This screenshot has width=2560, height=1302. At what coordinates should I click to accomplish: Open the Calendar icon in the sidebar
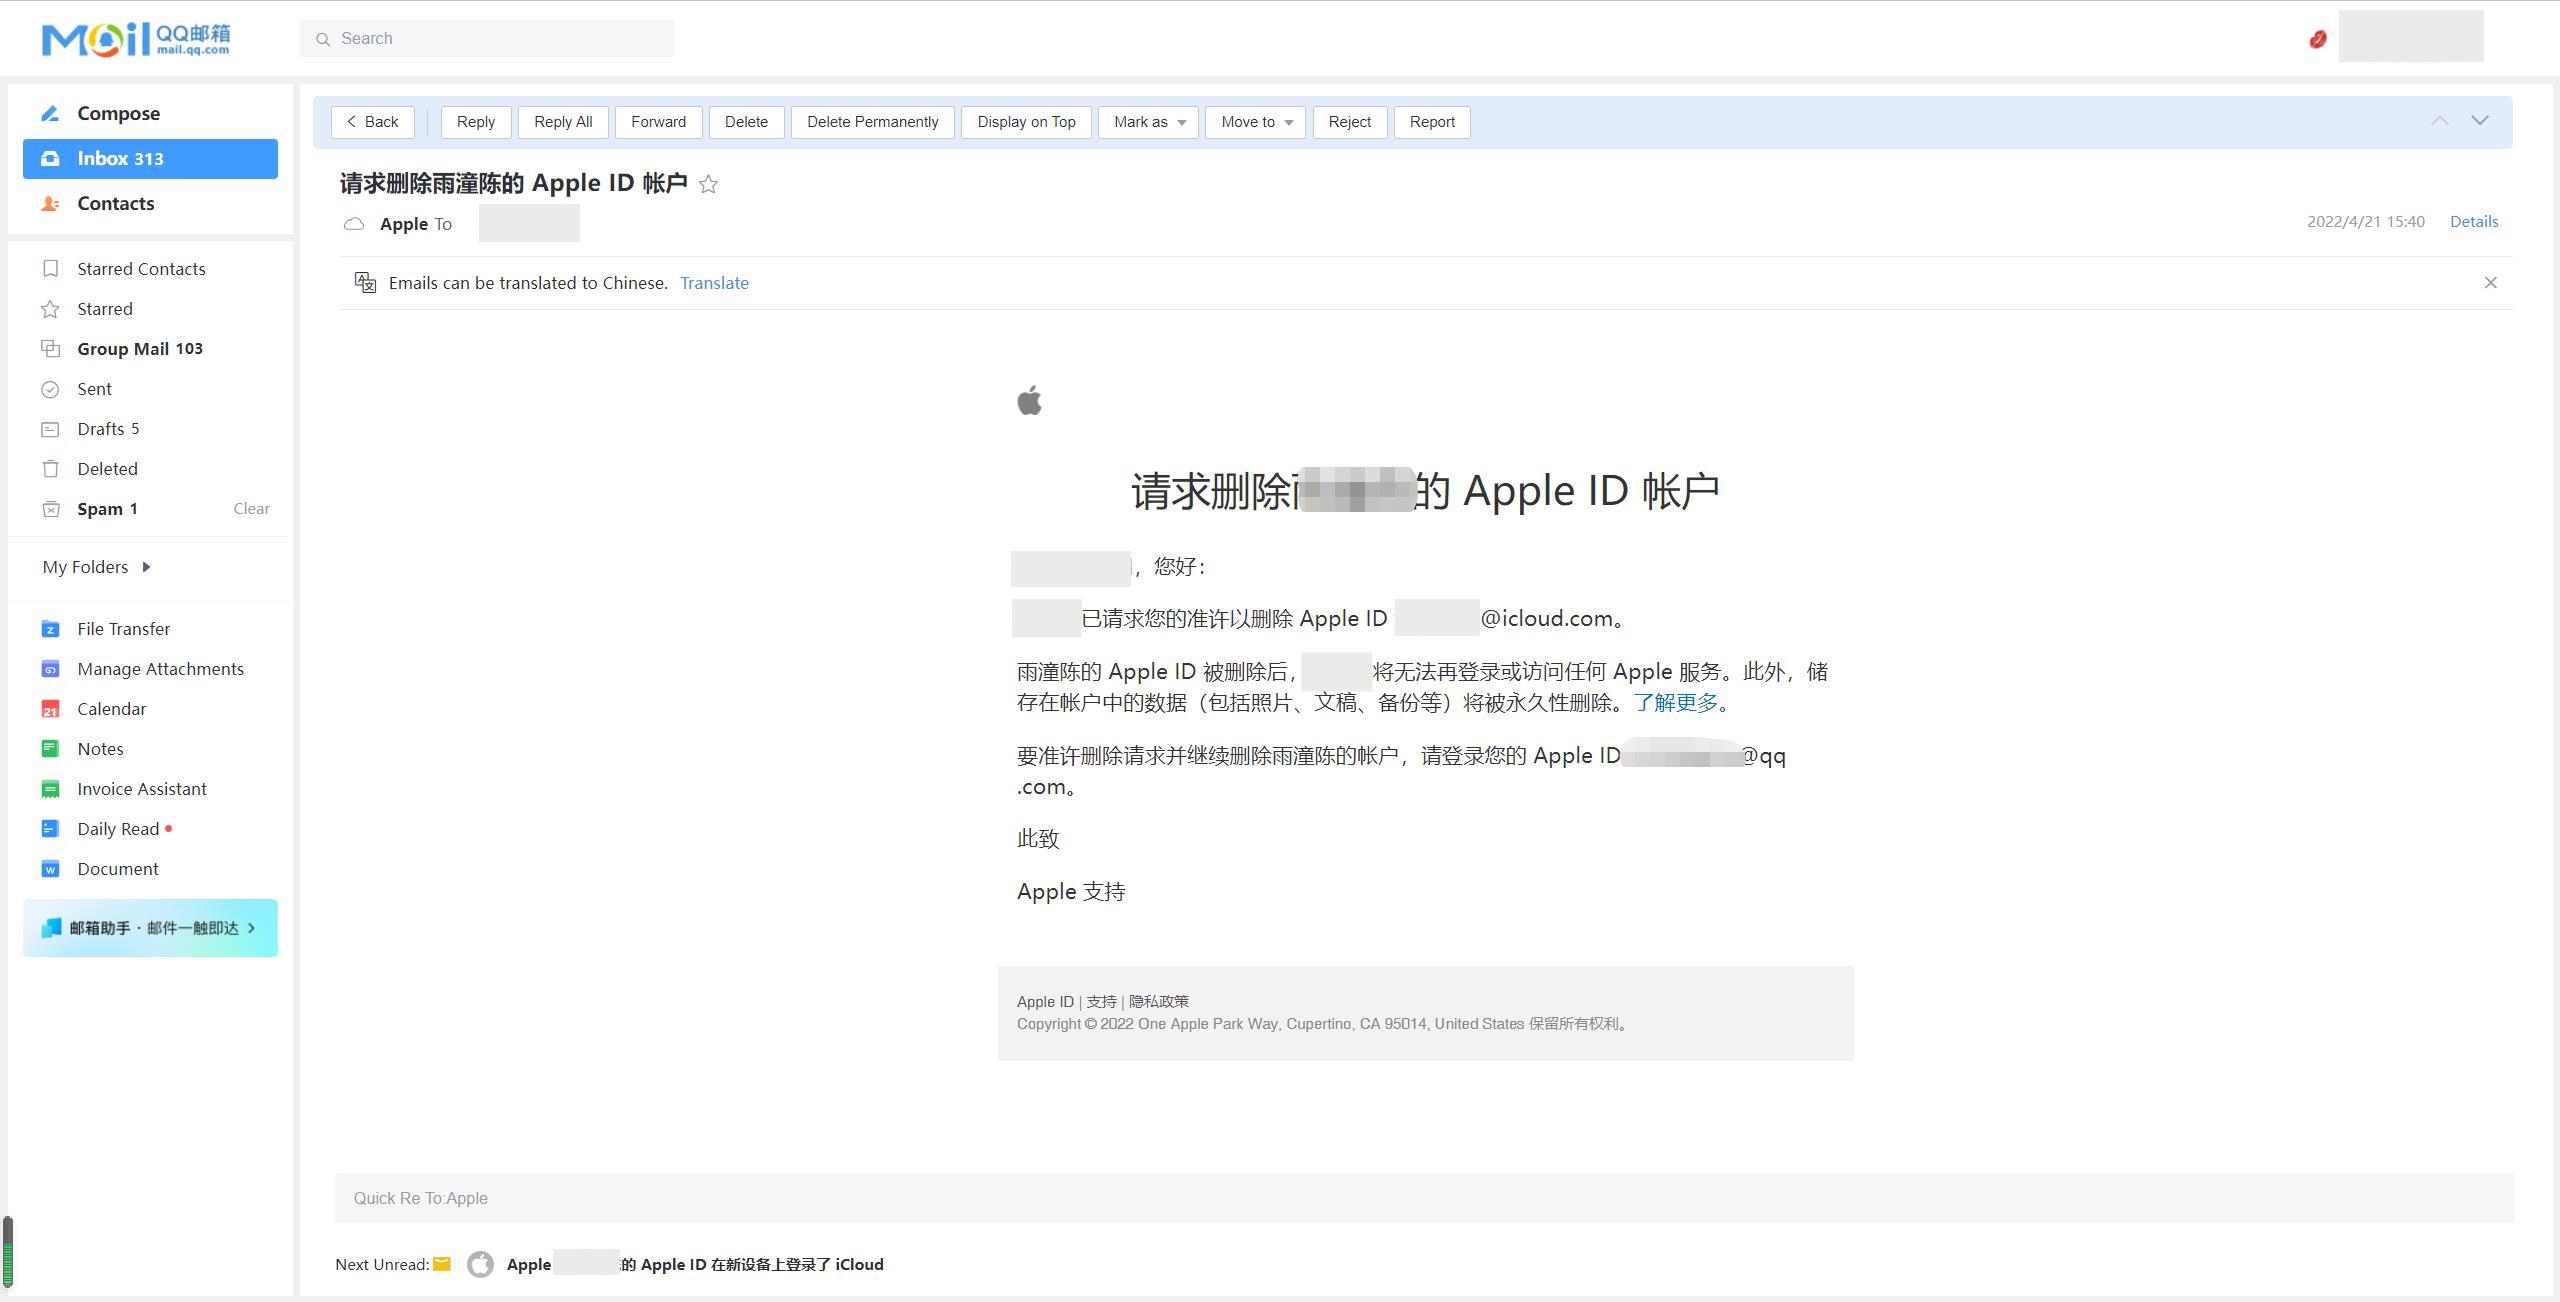pyautogui.click(x=50, y=709)
